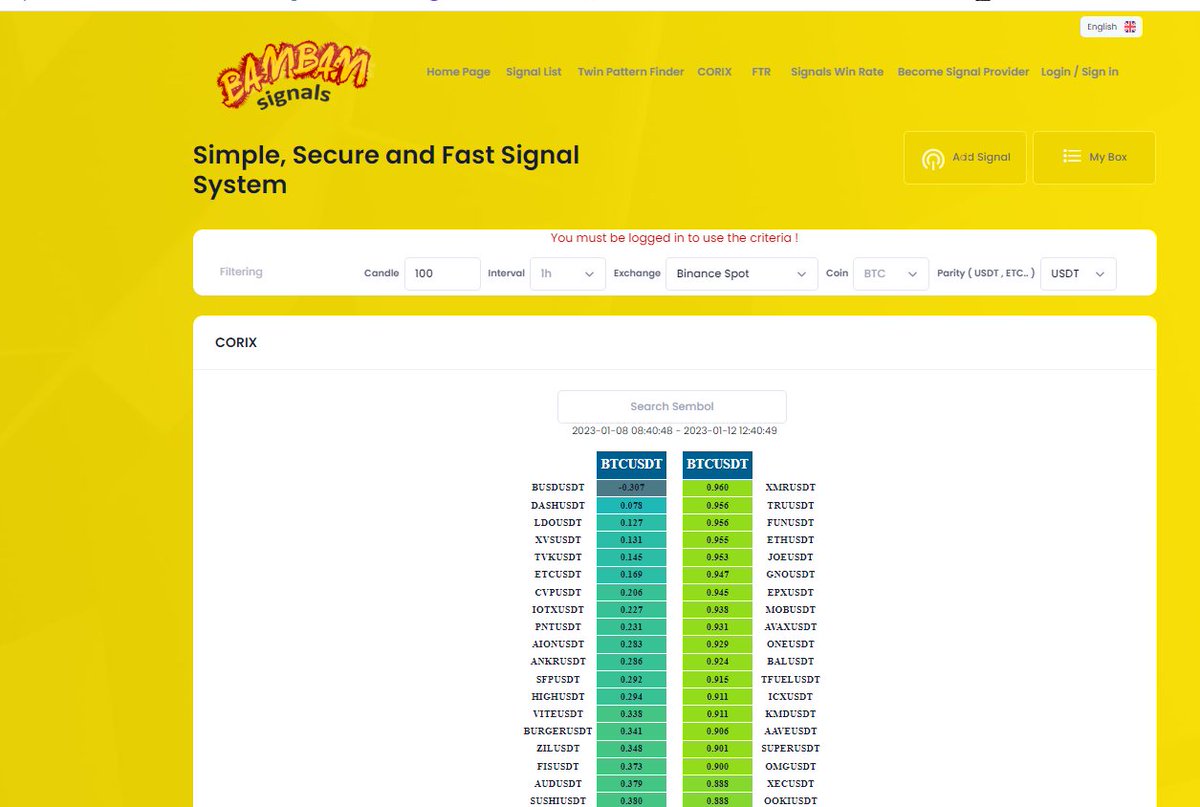Screen dimensions: 1200x807
Task: Select the CORIX menu item
Action: click(714, 72)
